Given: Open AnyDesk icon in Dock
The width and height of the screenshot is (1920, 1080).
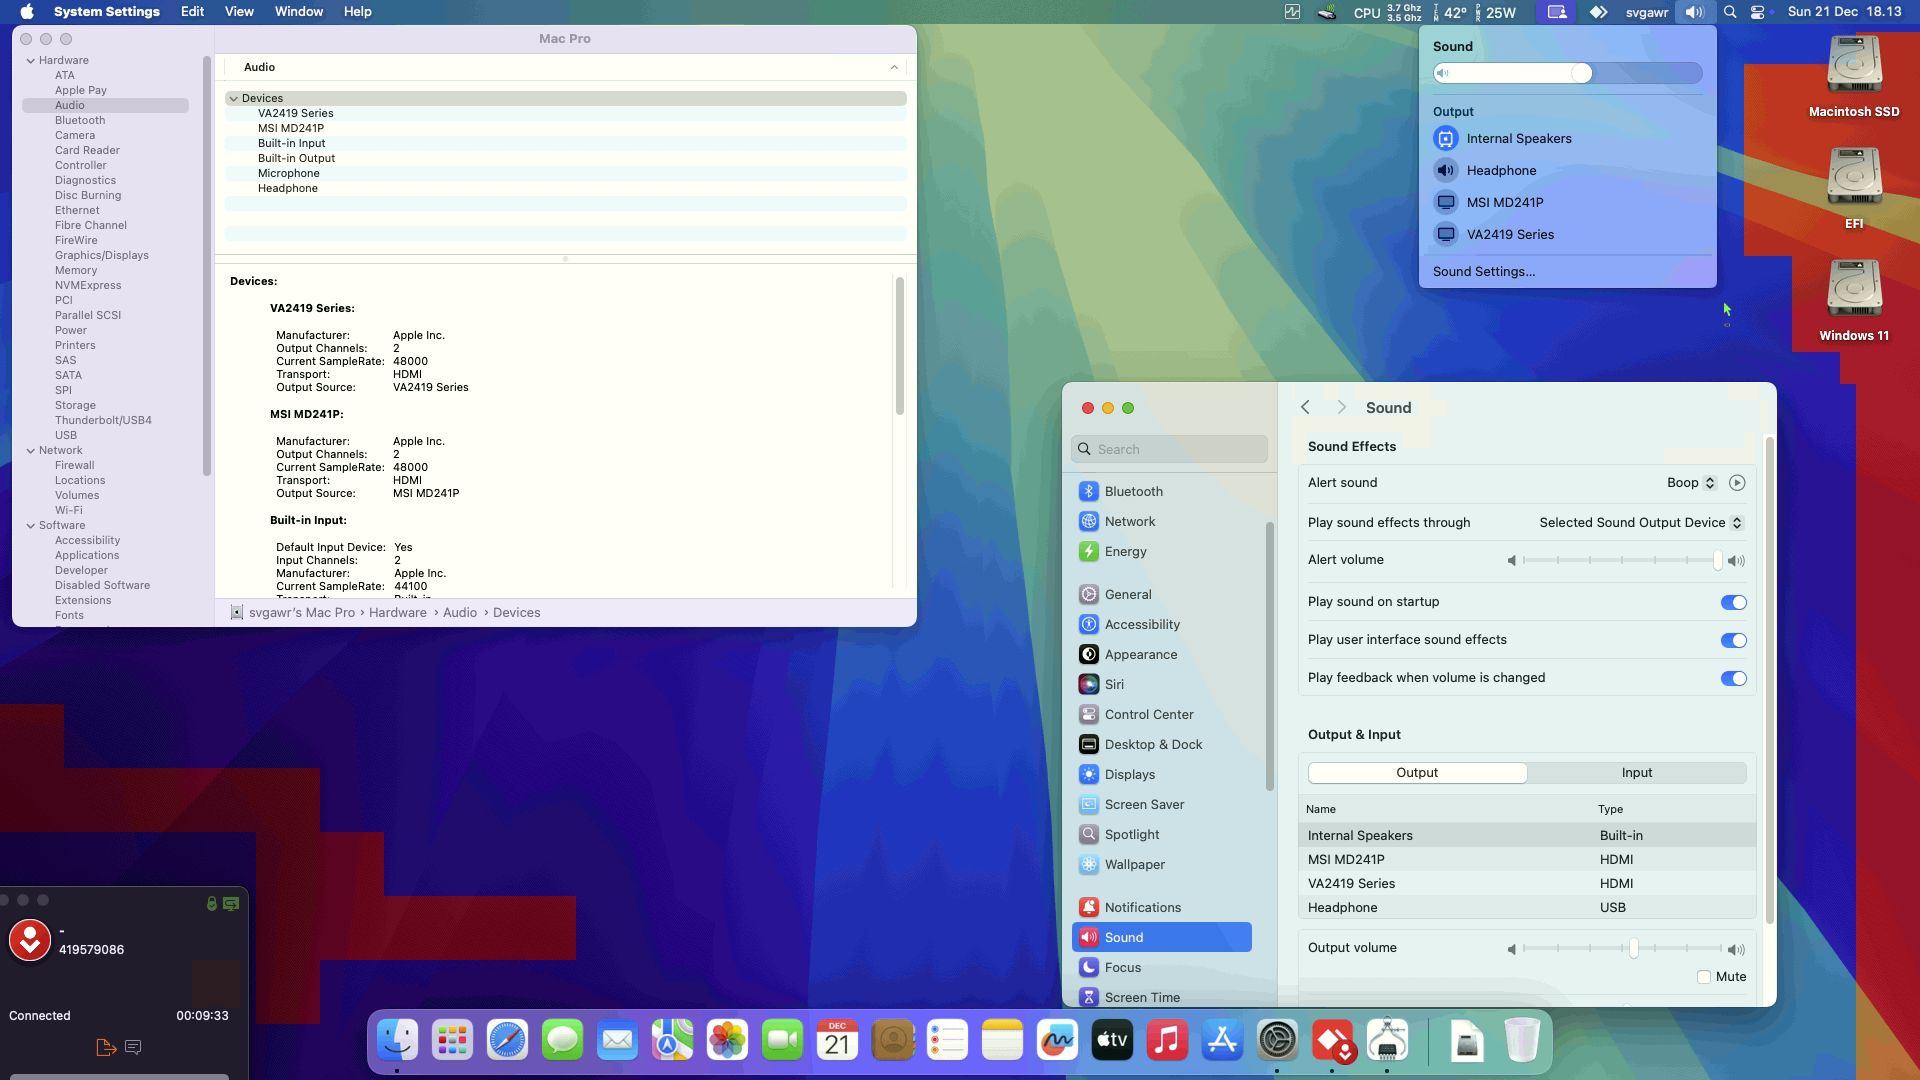Looking at the screenshot, I should click(1332, 1041).
